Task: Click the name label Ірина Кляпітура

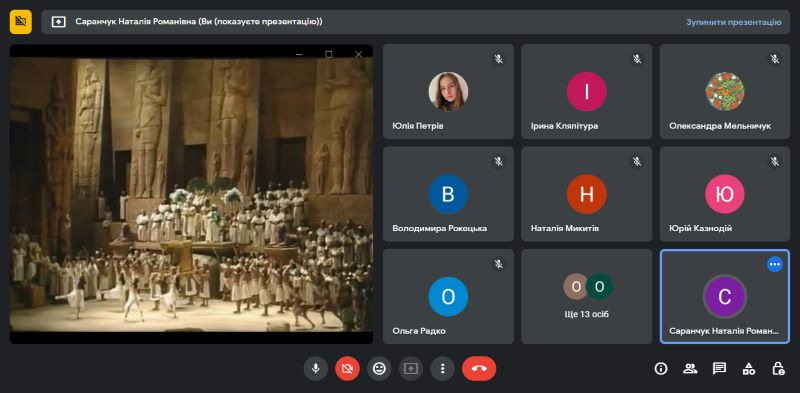Action: [x=564, y=126]
